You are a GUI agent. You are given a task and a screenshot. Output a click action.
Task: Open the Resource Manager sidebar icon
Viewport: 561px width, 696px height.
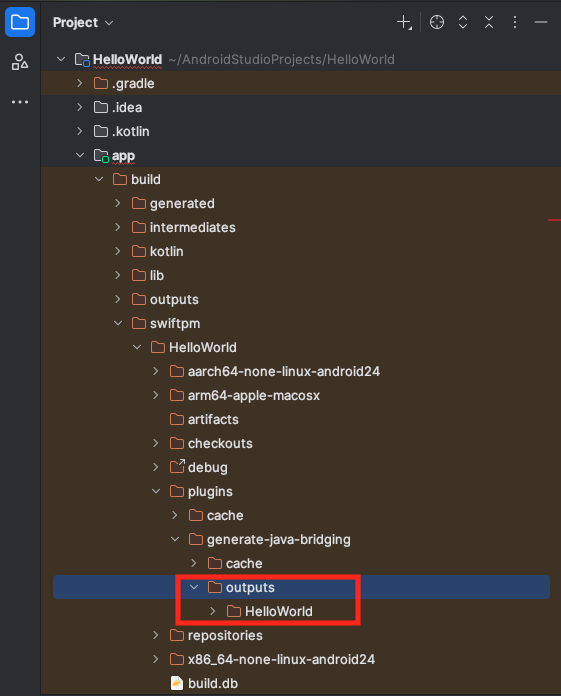point(20,62)
